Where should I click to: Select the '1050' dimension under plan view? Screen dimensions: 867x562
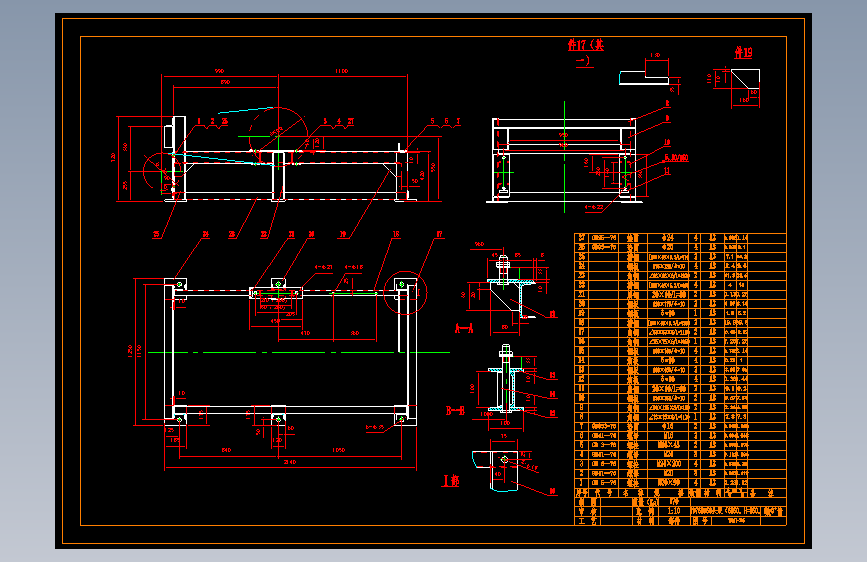338,450
